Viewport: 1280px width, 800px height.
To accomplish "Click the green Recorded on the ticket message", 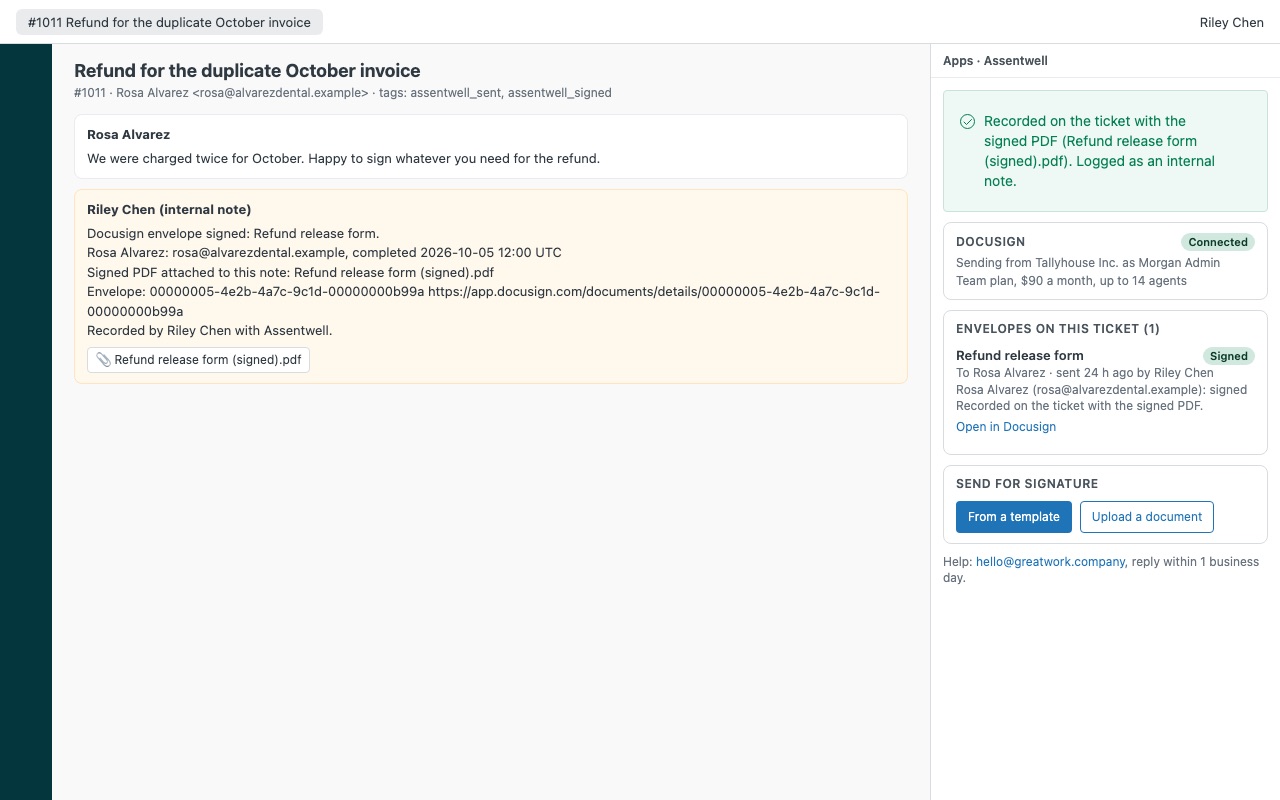I will pos(1099,151).
